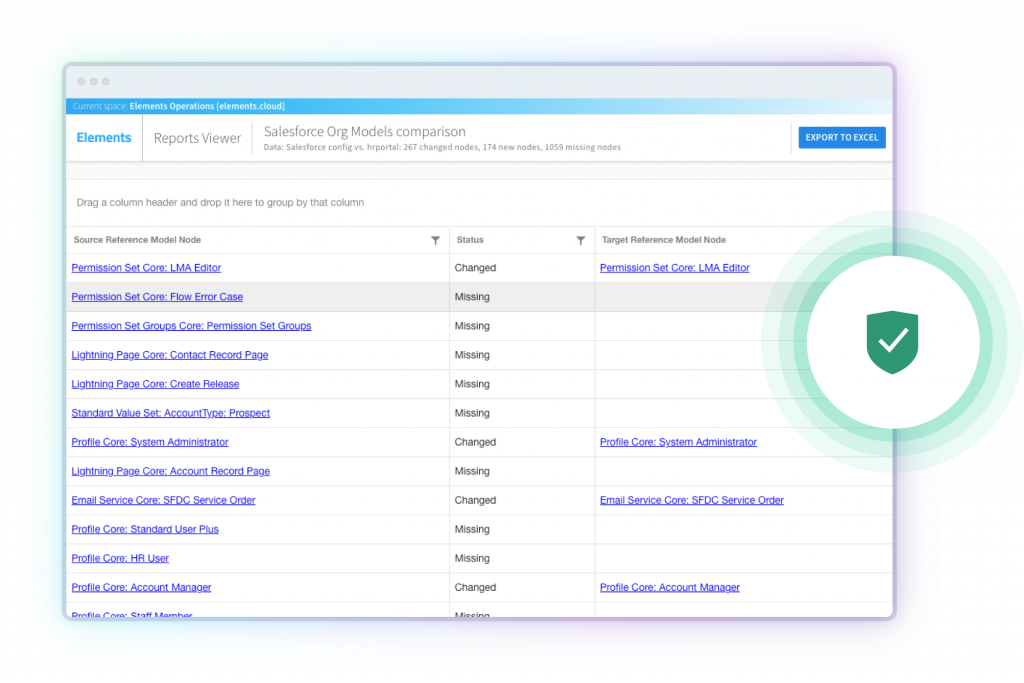Open the Status column filter icon
The image size is (1024, 683).
click(x=581, y=241)
